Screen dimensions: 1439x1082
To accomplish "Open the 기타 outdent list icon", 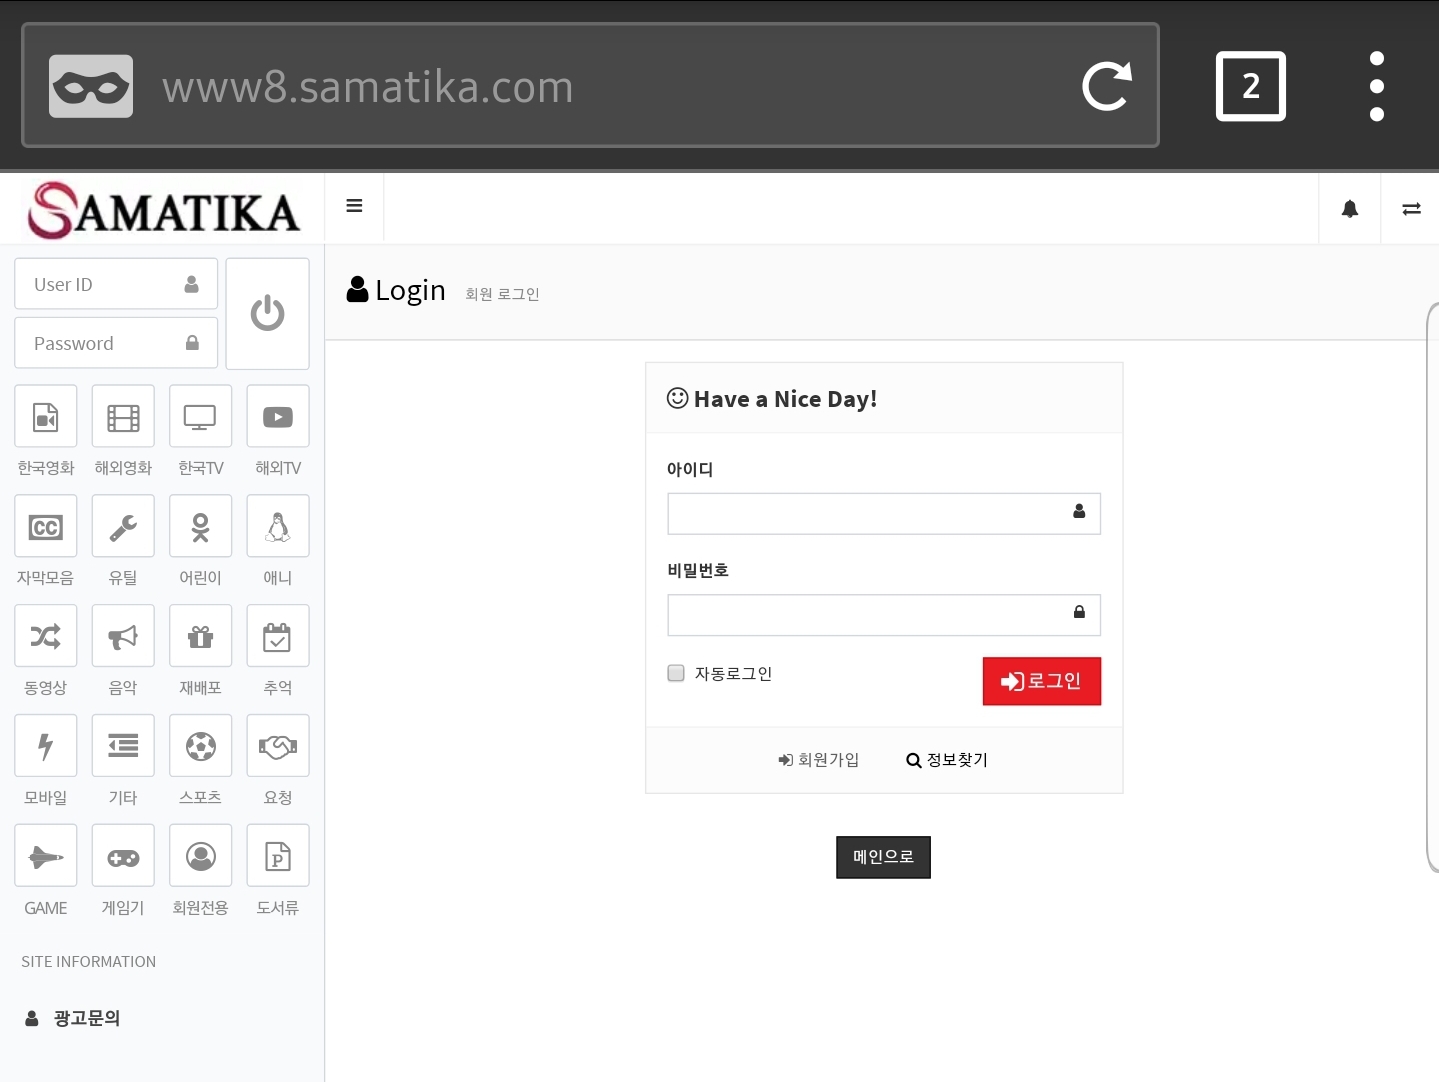I will (x=123, y=746).
